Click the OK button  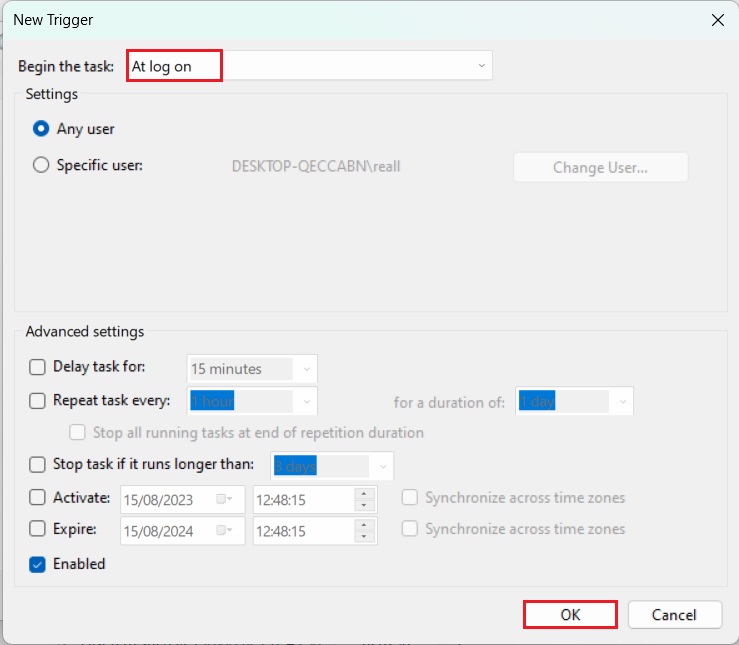(570, 614)
